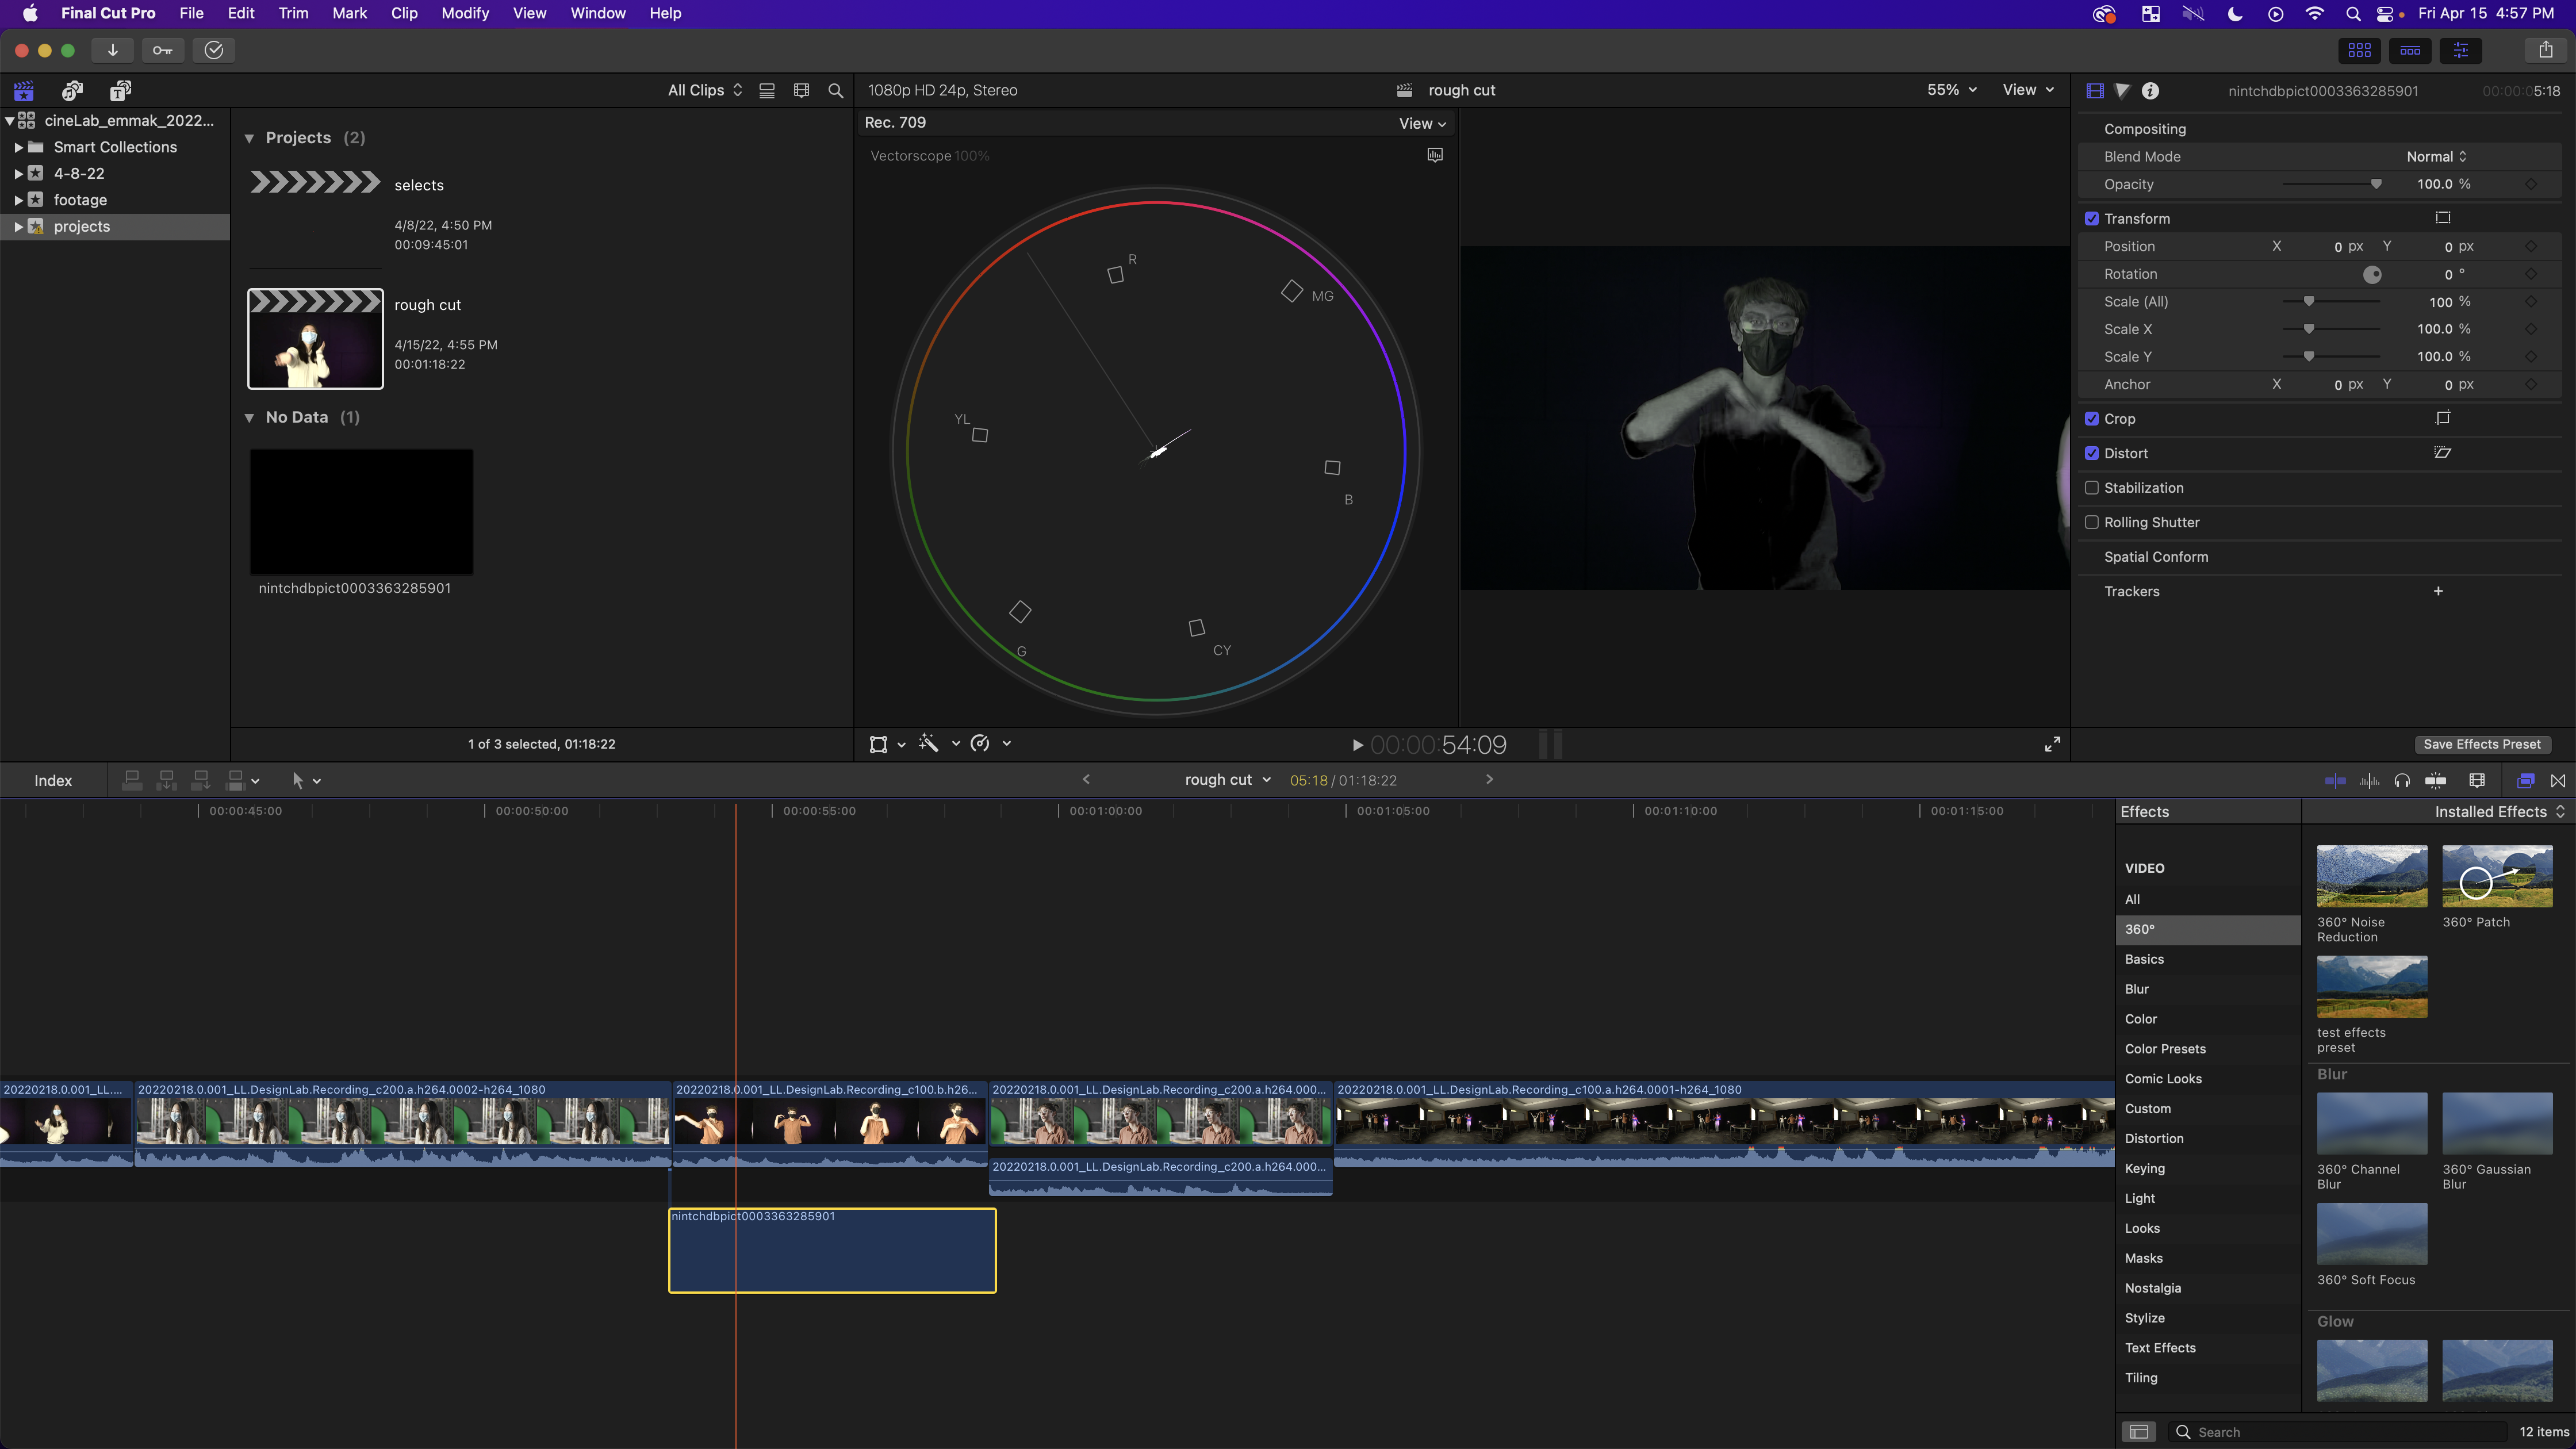Screen dimensions: 2576x1449
Task: Open the 55% viewer zoom dropdown
Action: point(1951,90)
